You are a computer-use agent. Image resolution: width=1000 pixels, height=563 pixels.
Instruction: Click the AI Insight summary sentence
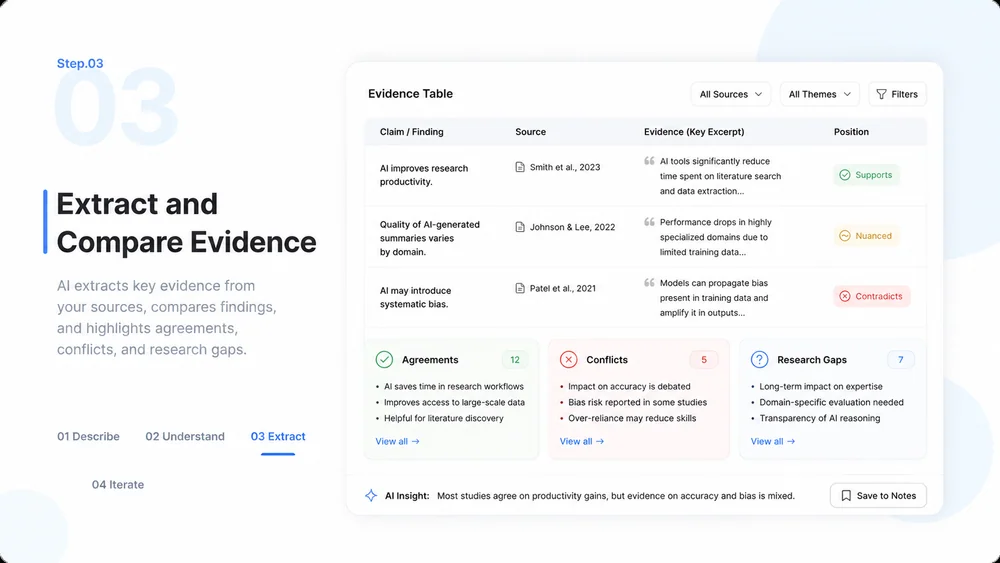pos(615,496)
